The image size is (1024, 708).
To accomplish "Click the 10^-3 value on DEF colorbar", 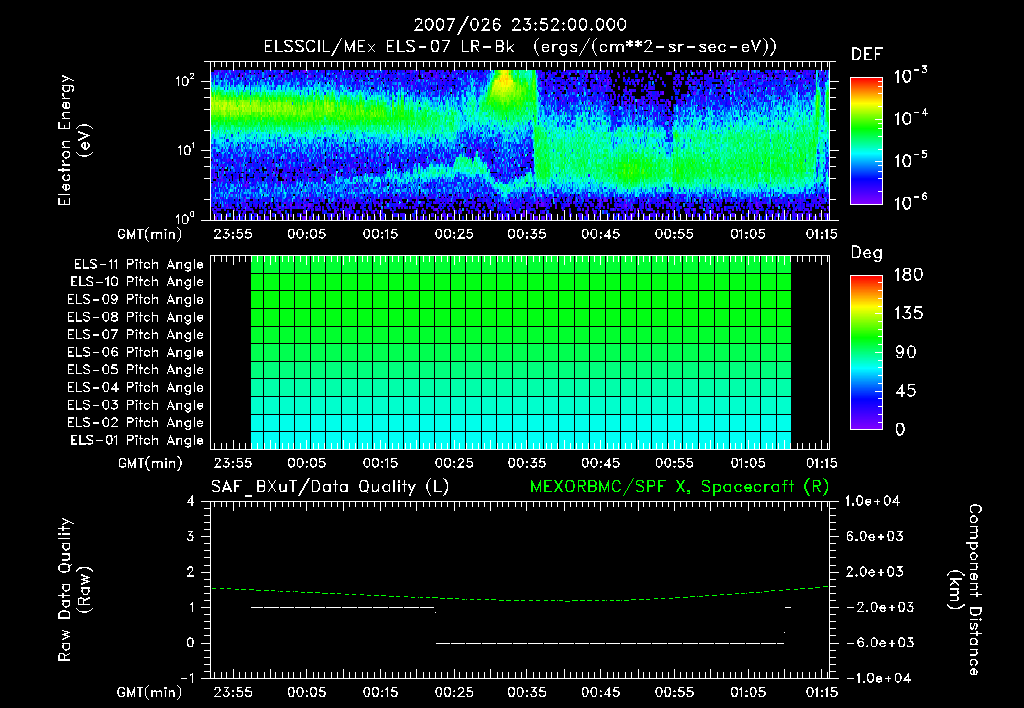I will pos(910,76).
